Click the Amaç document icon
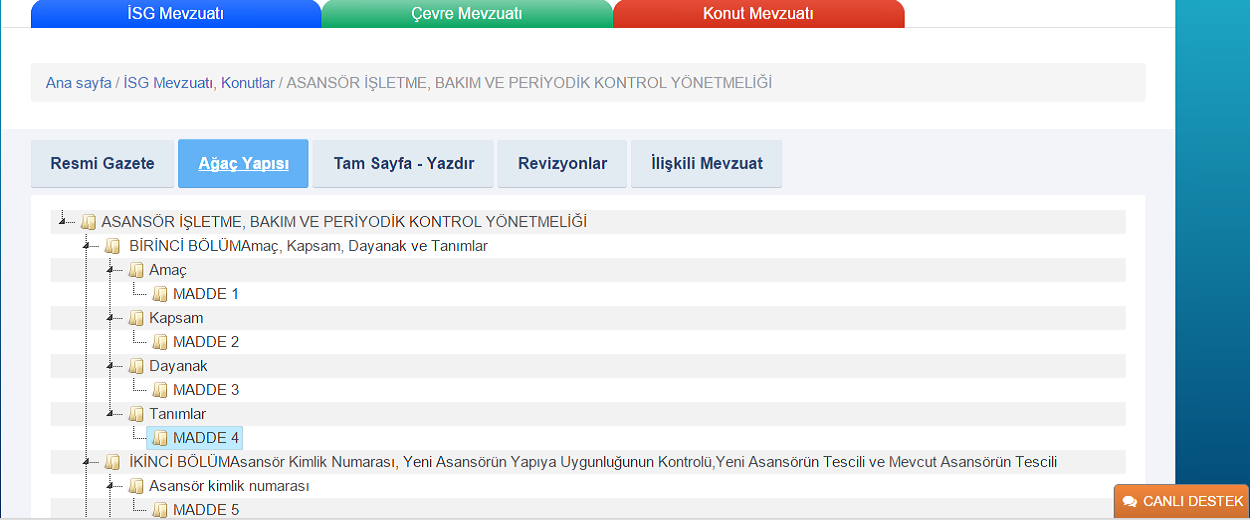Viewport: 1250px width, 520px height. [137, 270]
